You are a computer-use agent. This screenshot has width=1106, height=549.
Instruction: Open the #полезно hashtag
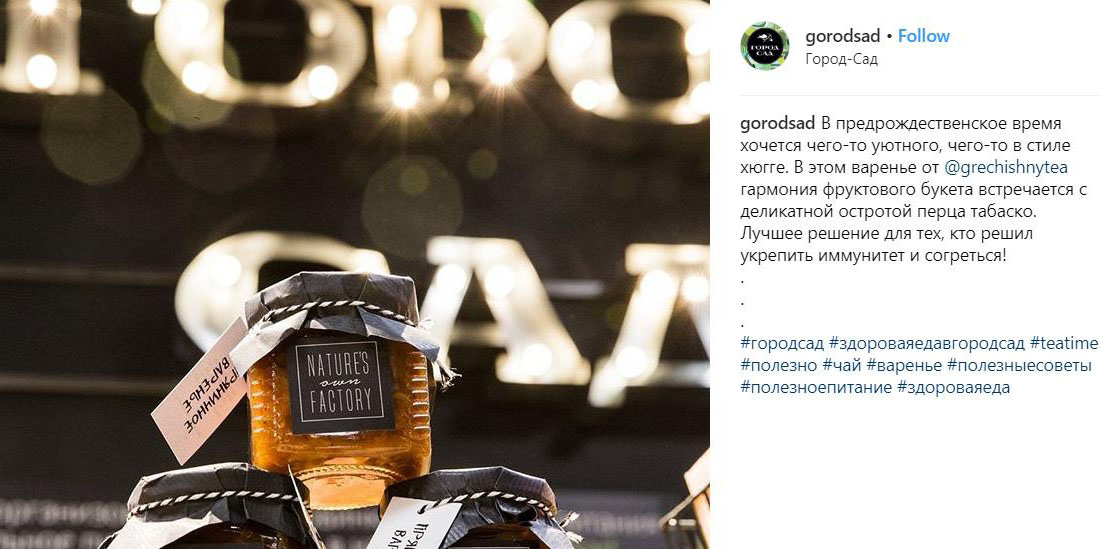tap(779, 366)
